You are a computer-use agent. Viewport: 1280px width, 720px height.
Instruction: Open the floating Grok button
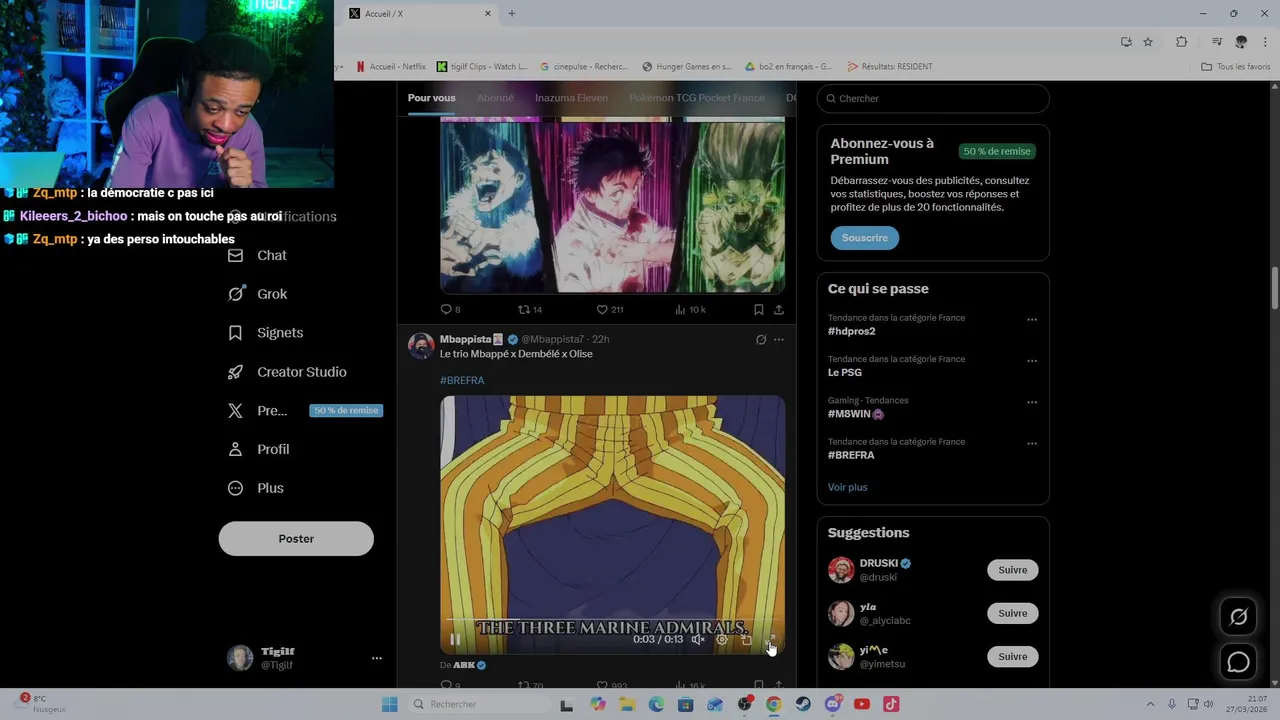point(1238,617)
